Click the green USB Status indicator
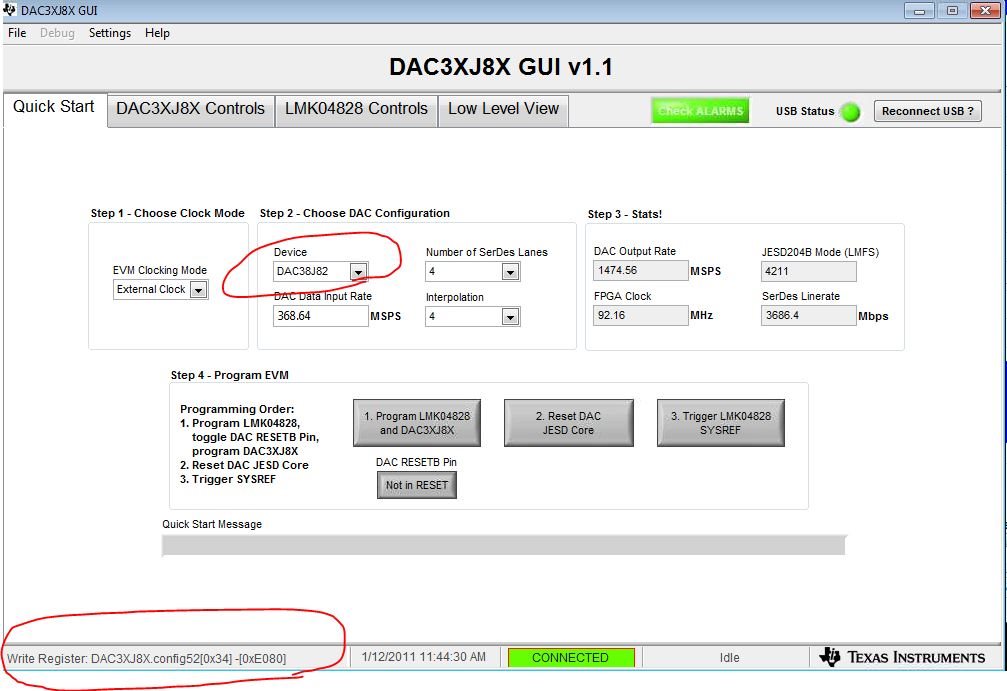The image size is (1007, 691). 850,112
